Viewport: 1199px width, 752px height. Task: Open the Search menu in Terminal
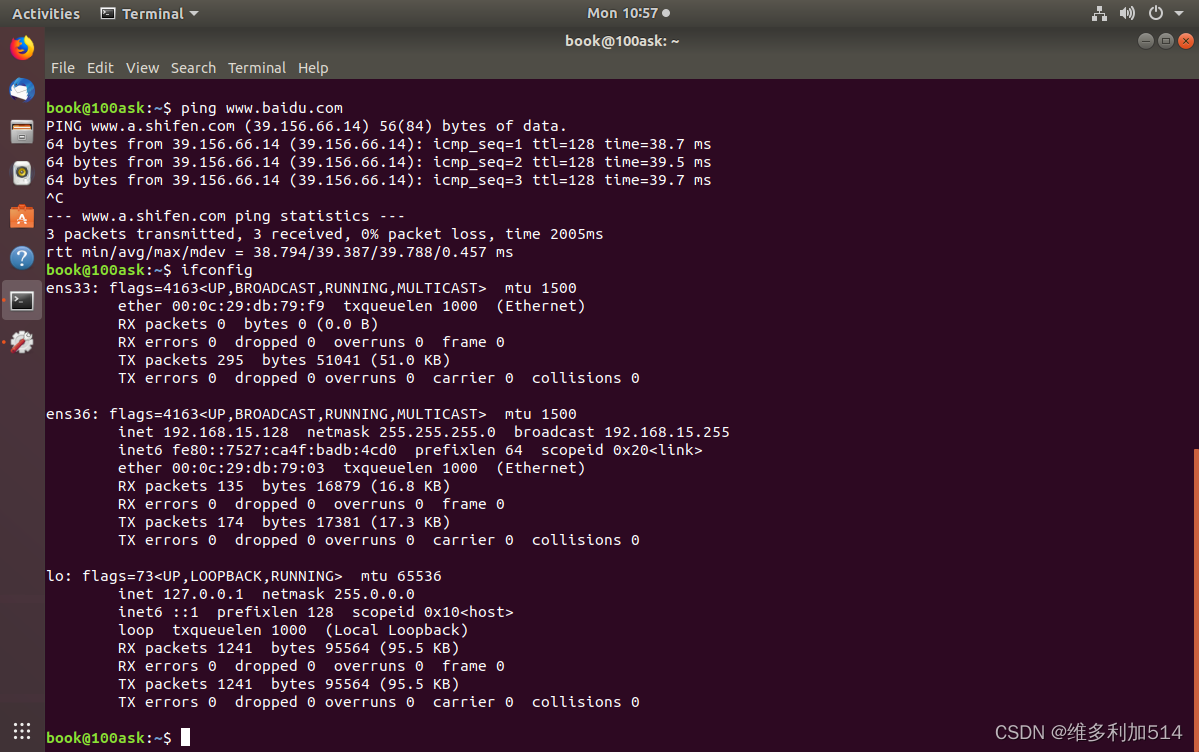193,68
